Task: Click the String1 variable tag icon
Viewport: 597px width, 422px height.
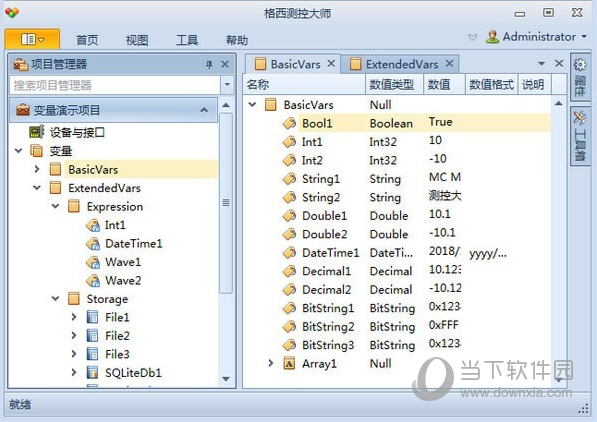Action: (x=289, y=179)
